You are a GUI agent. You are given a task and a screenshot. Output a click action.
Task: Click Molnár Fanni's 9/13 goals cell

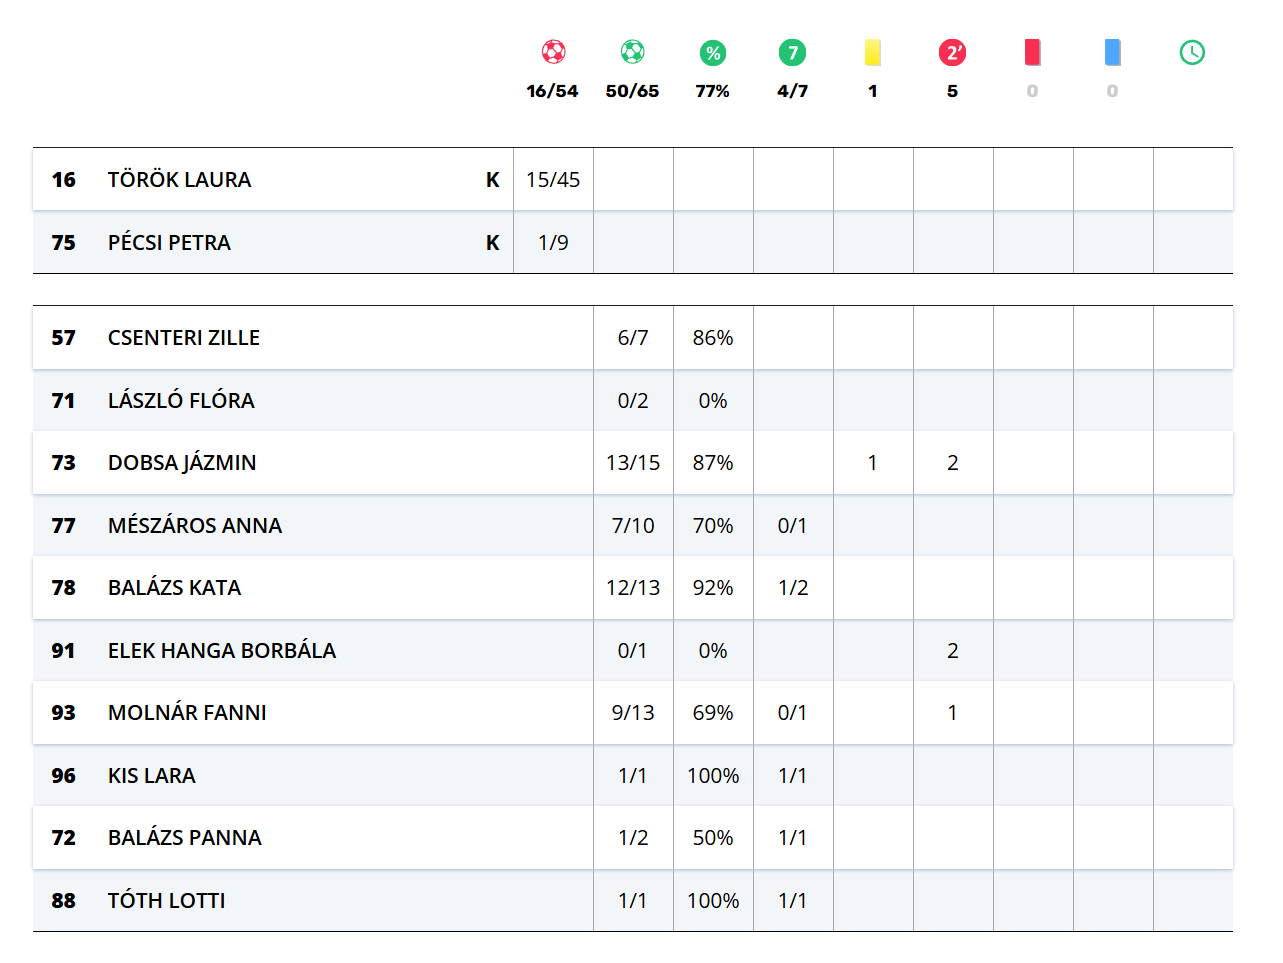633,713
